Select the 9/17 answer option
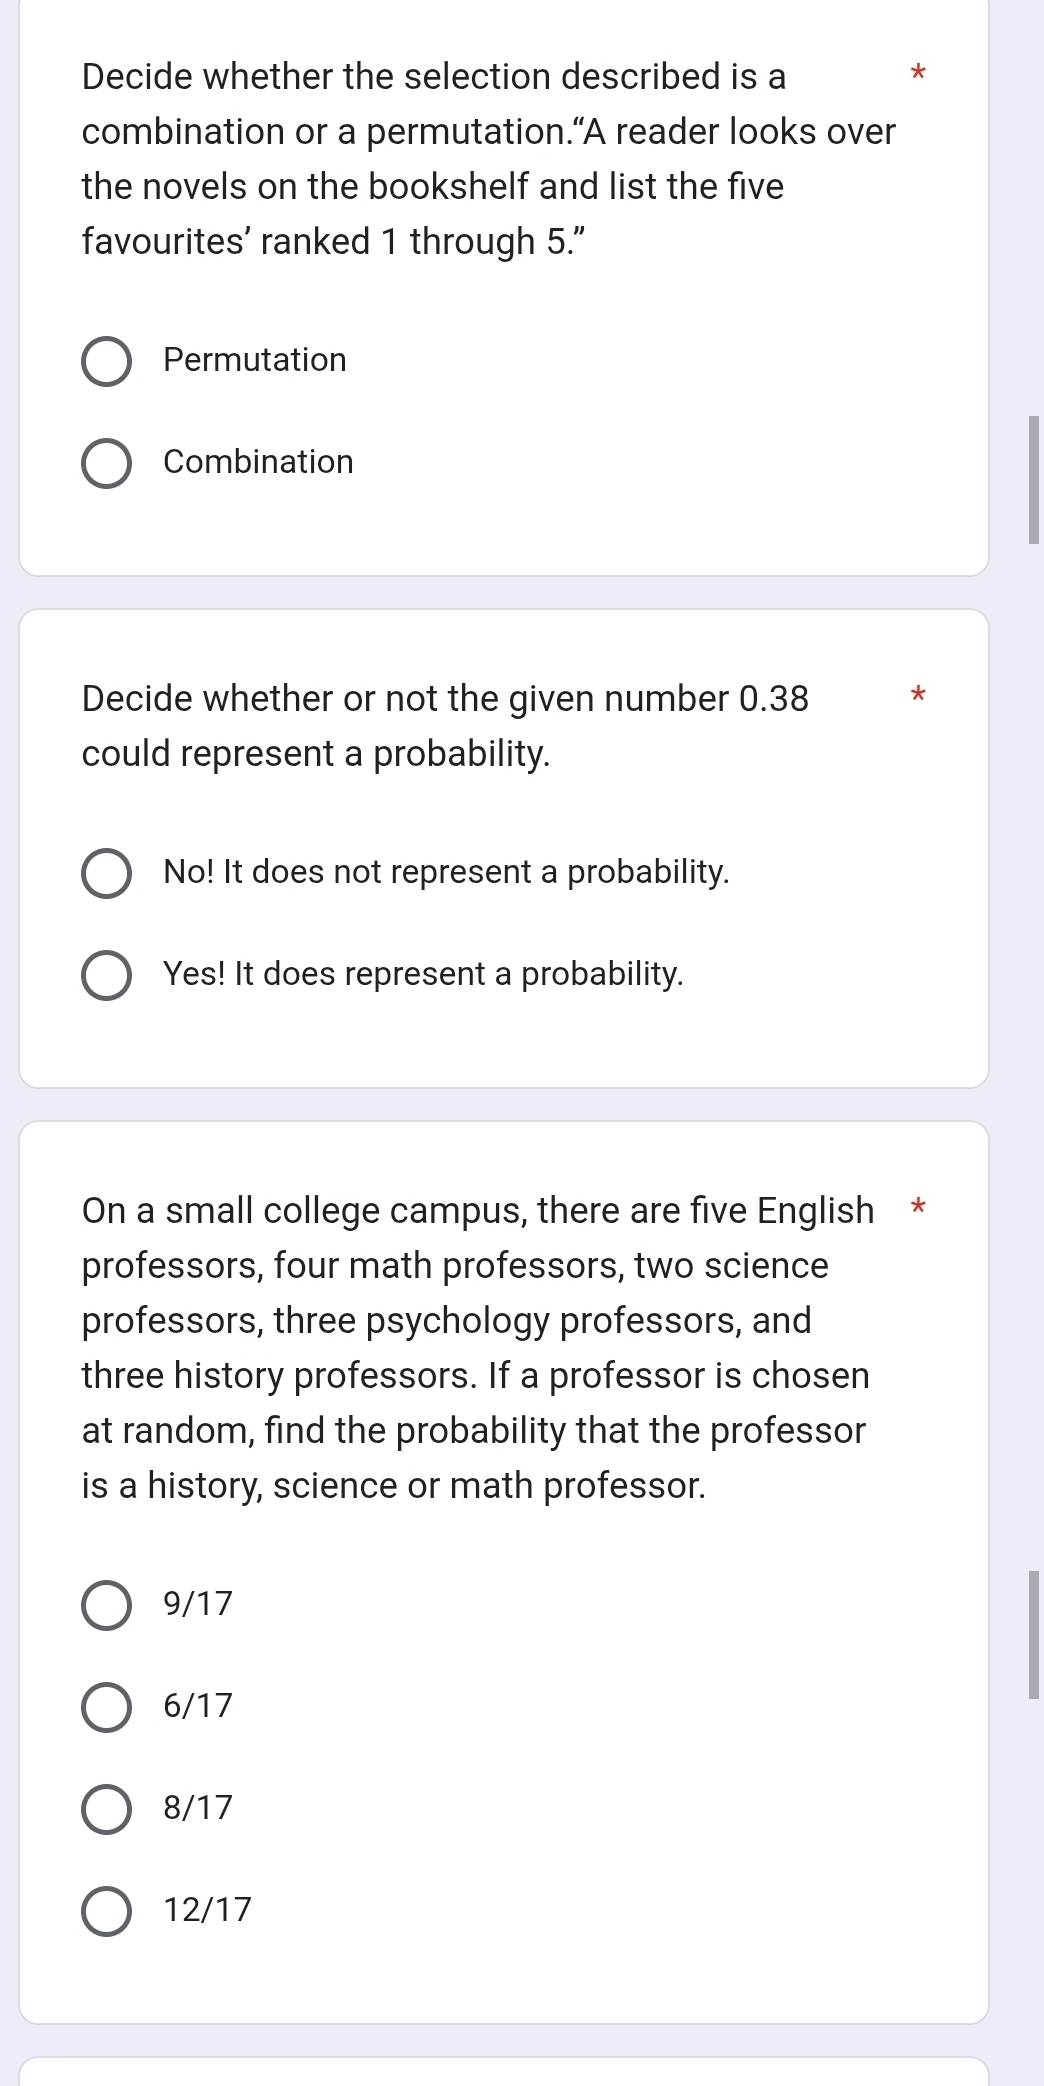The width and height of the screenshot is (1044, 2086). 106,1605
